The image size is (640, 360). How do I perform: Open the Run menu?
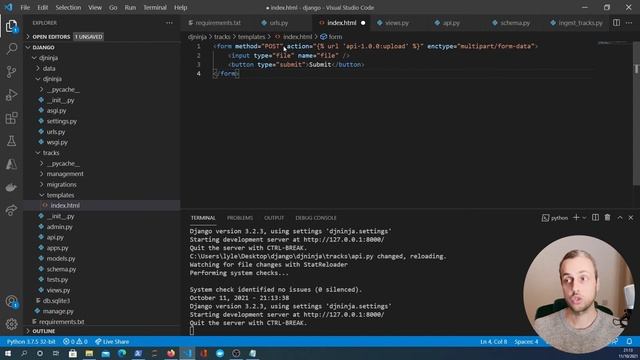click(130, 7)
